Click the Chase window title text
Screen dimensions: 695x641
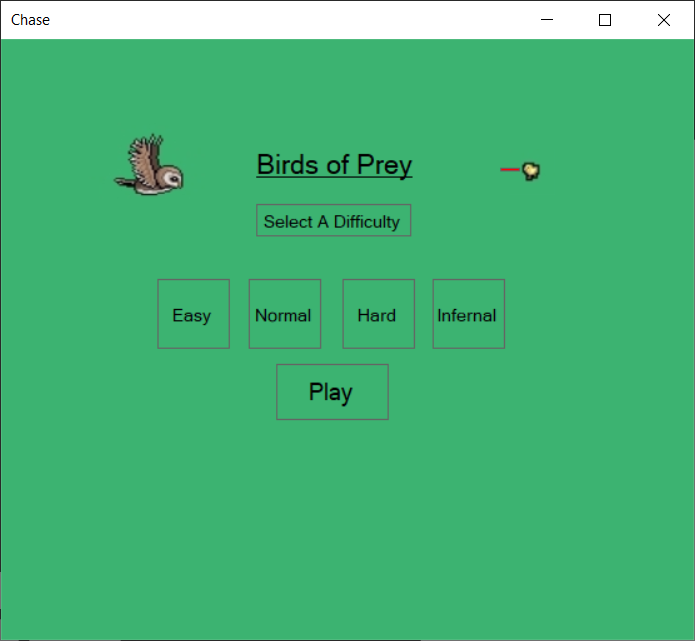(30, 20)
